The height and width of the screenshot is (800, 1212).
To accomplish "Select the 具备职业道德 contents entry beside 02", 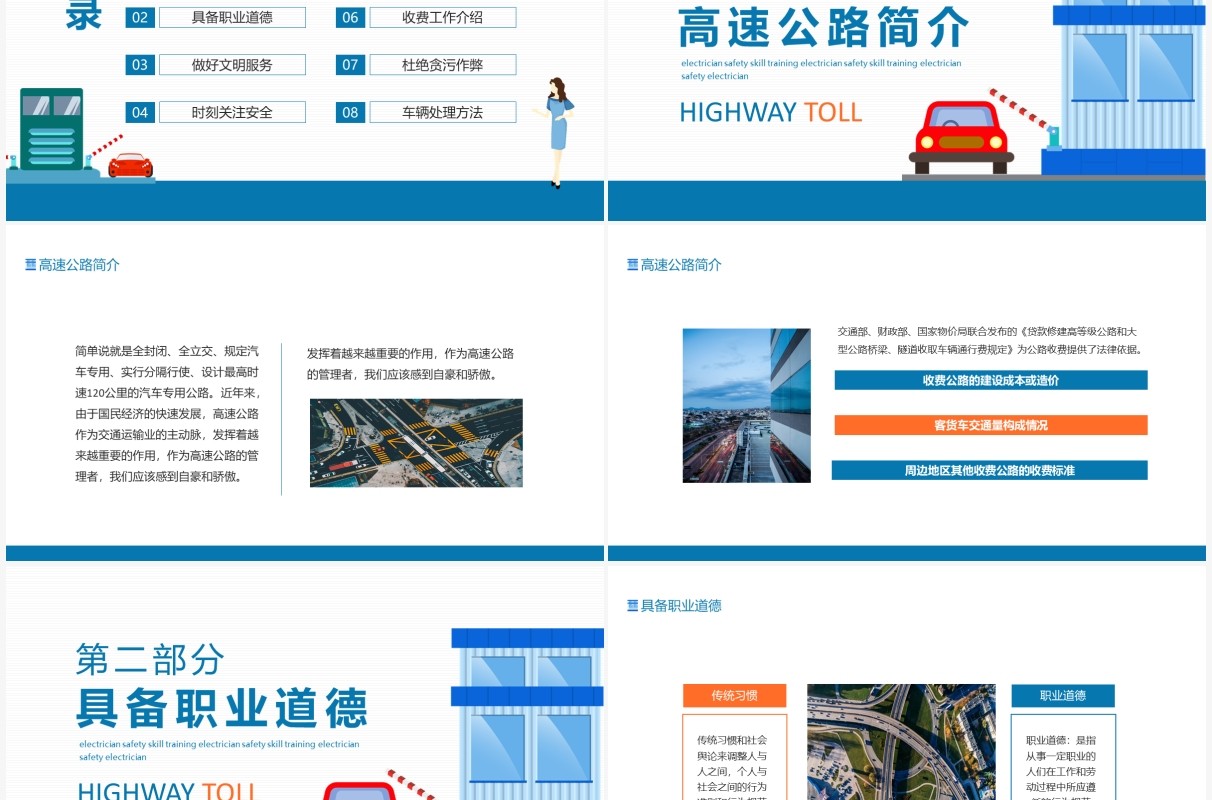I will click(232, 17).
